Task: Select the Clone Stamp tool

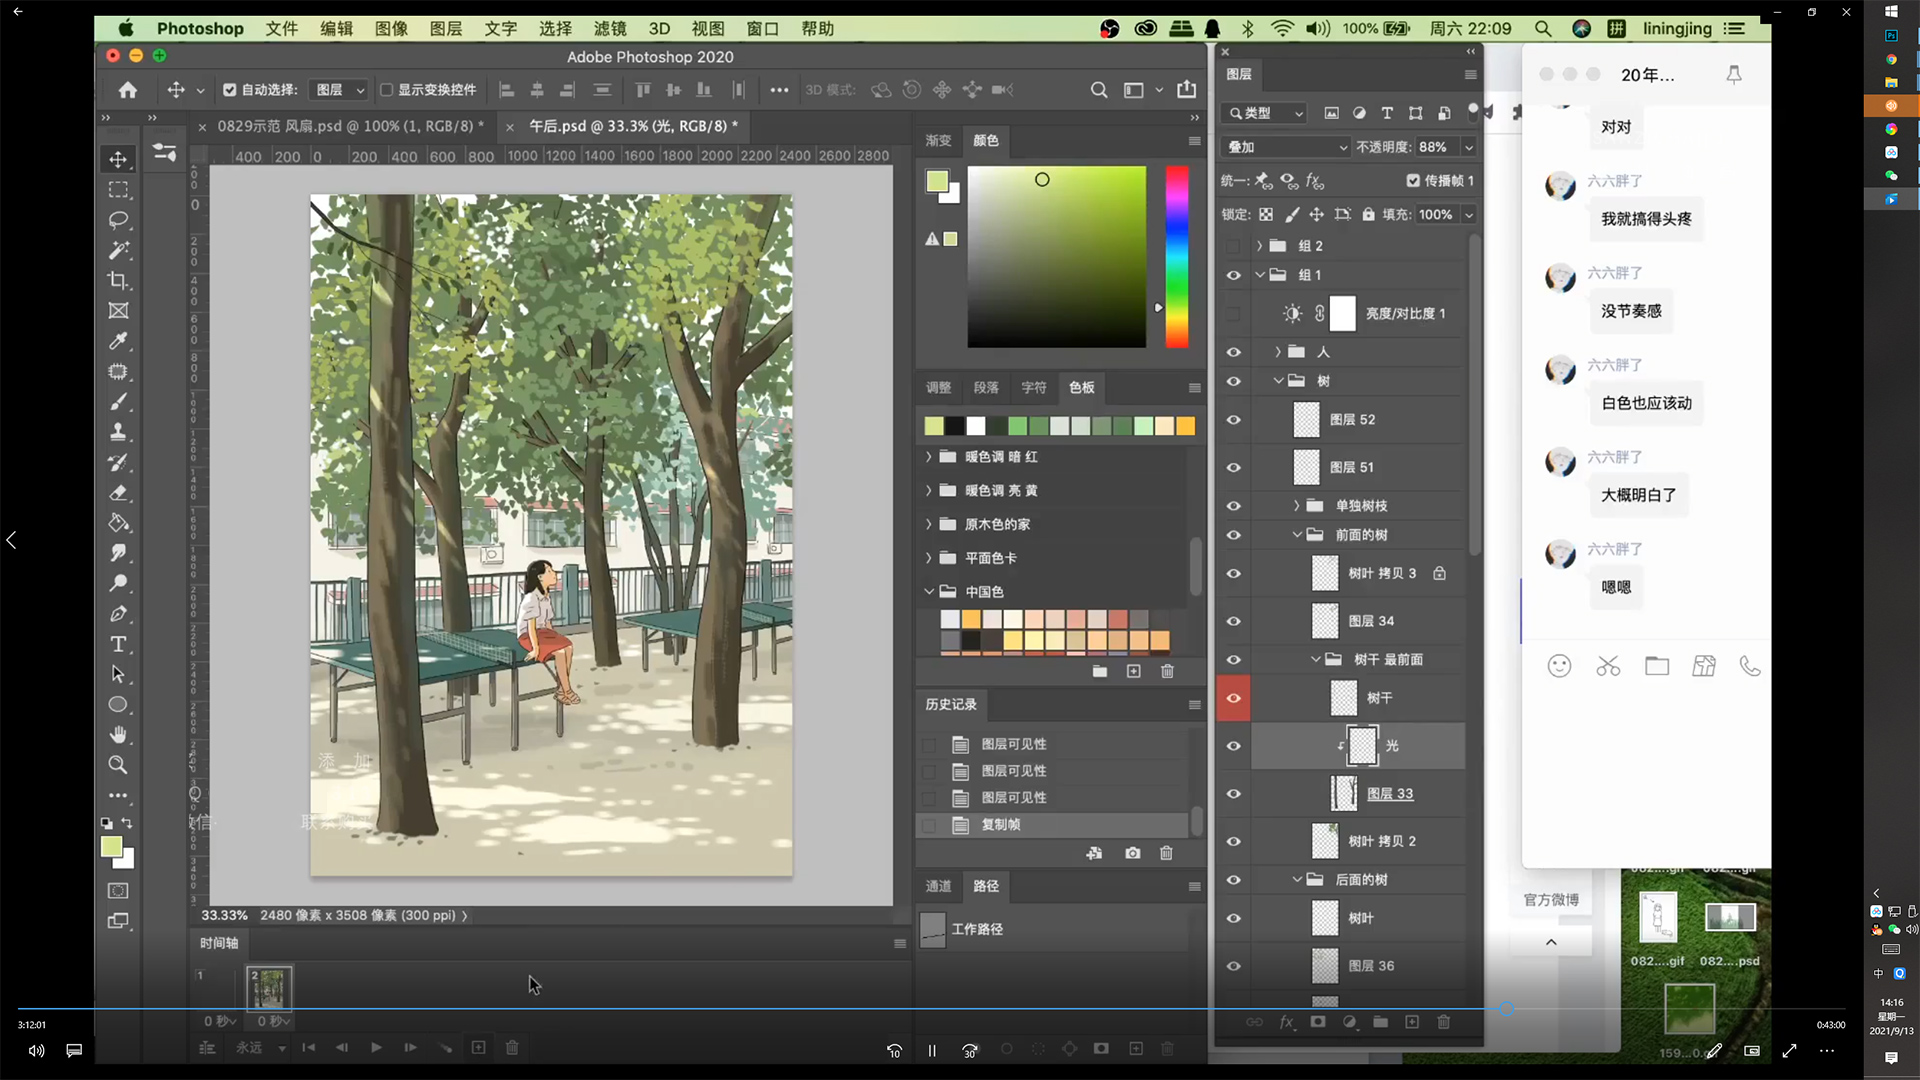Action: click(x=118, y=432)
